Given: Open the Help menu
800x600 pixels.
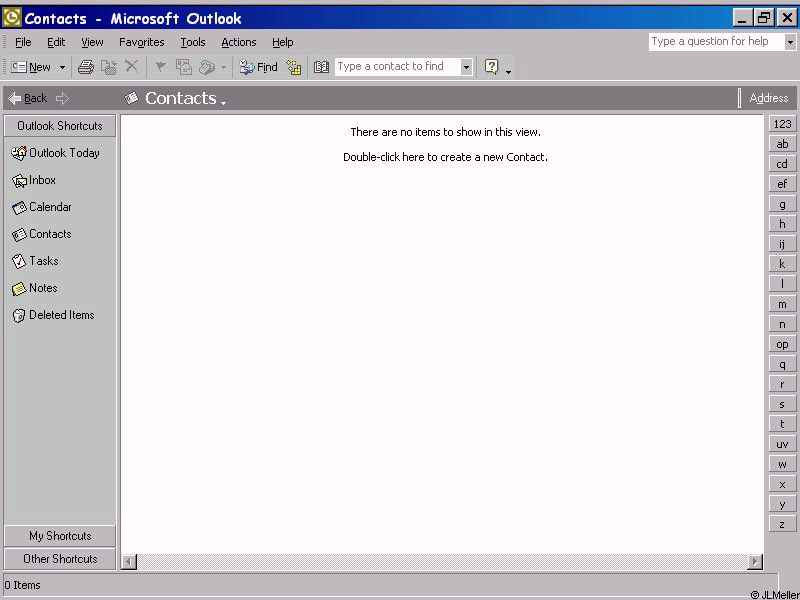Looking at the screenshot, I should tap(283, 42).
